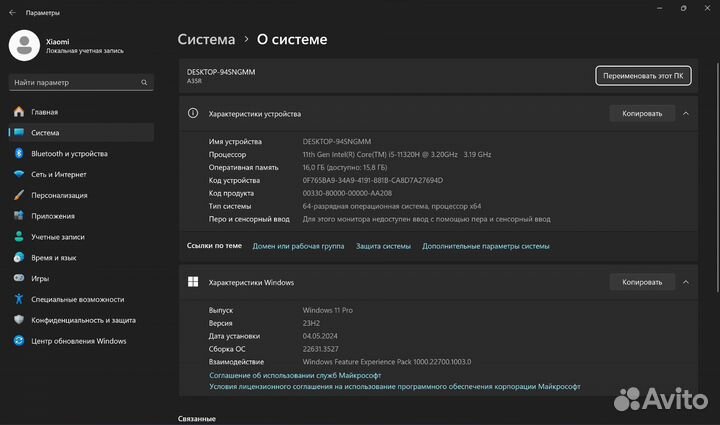Click the Система monitor icon

(x=19, y=132)
